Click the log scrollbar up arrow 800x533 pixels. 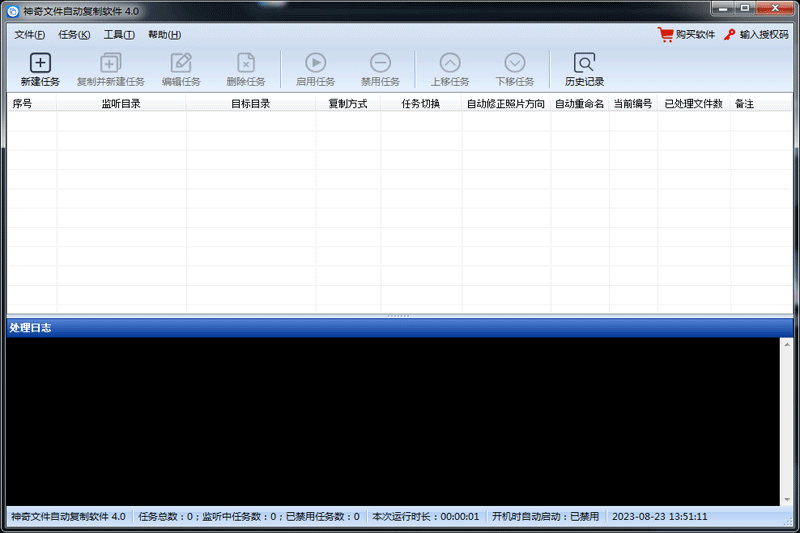787,345
